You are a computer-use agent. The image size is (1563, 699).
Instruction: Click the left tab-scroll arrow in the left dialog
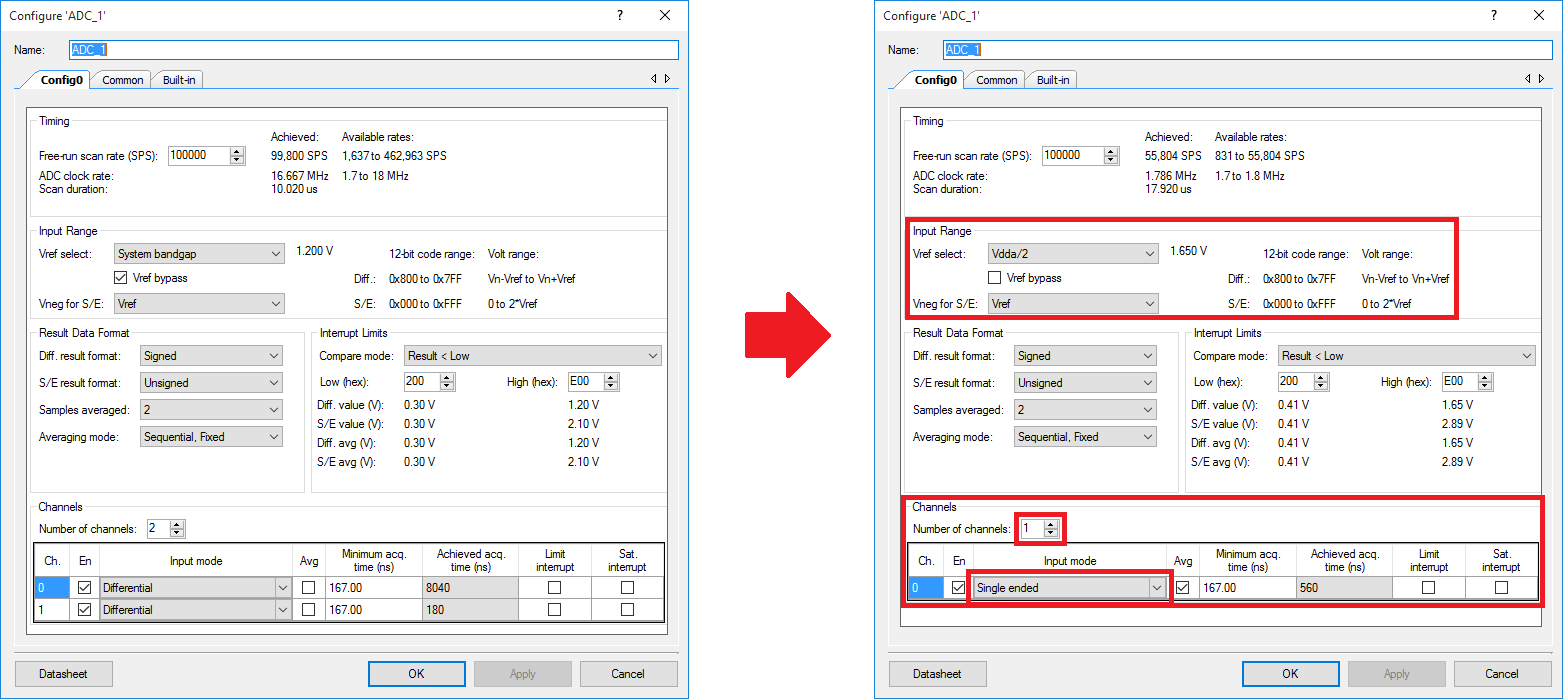[x=654, y=79]
